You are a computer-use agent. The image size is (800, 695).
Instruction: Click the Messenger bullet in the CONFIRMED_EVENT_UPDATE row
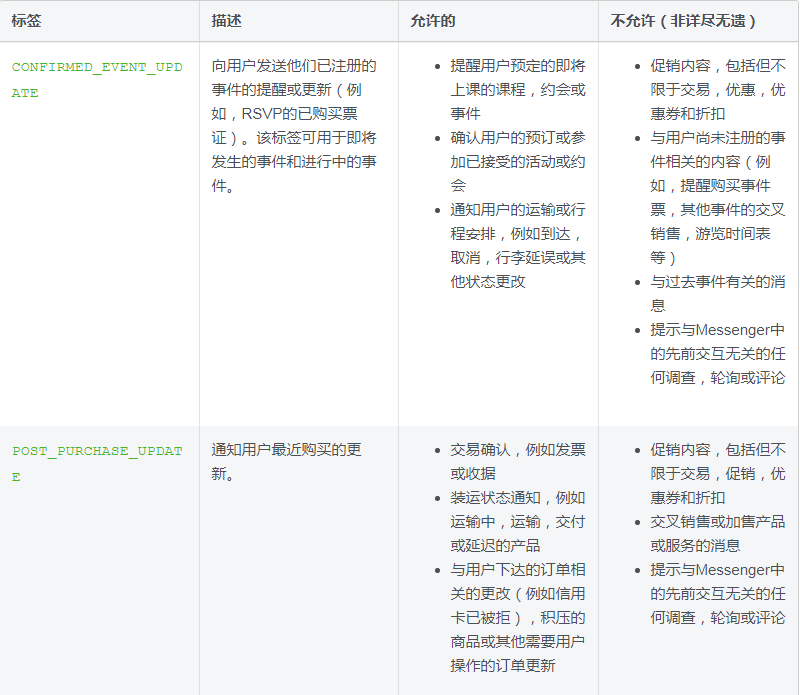coord(717,353)
